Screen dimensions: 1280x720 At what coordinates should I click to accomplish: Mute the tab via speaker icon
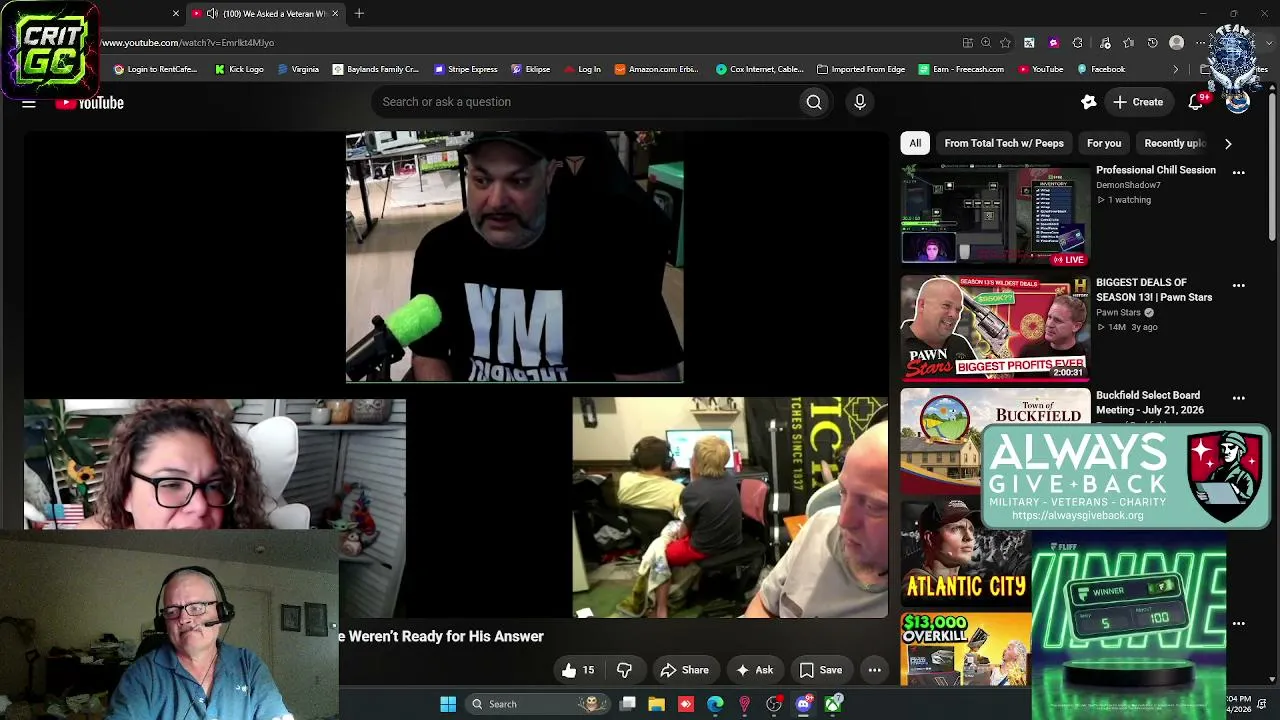212,14
